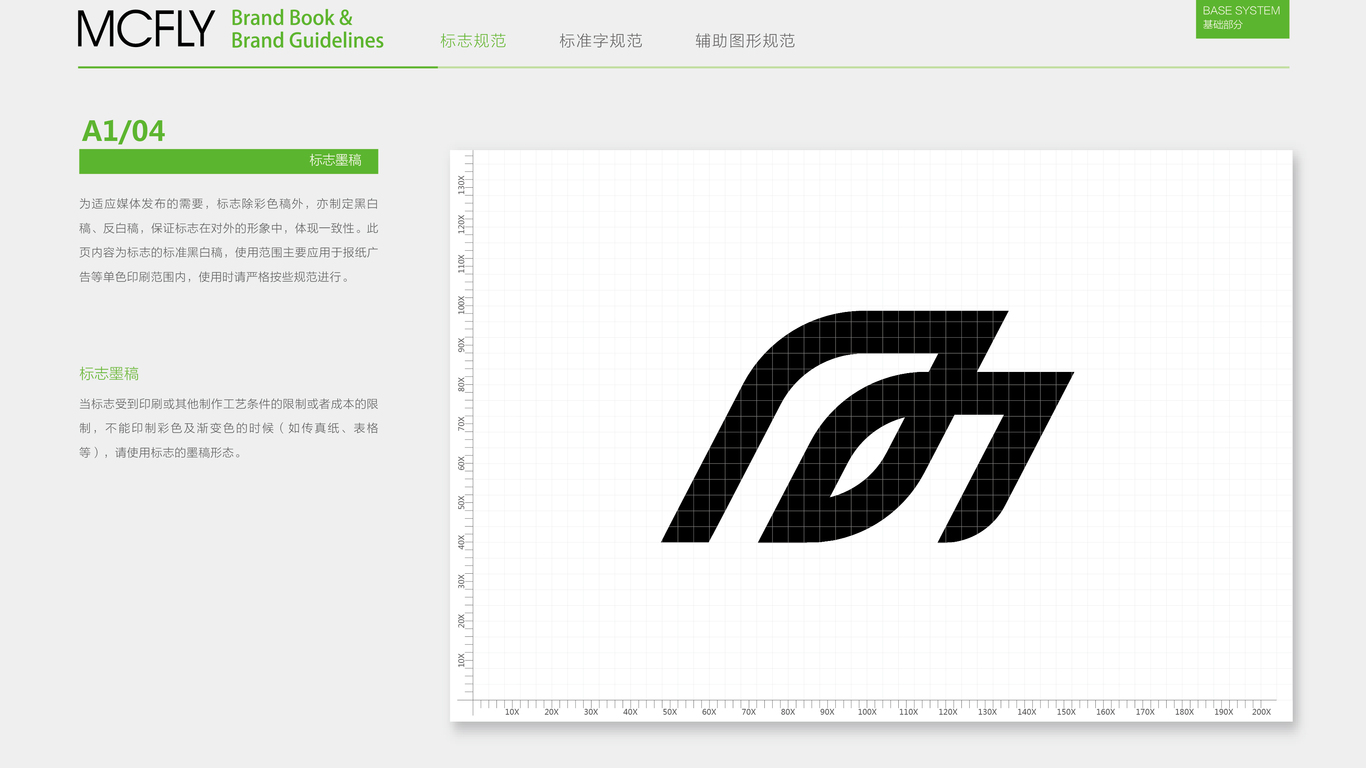Image resolution: width=1366 pixels, height=768 pixels.
Task: Click the green 标志墨稿 header bar
Action: point(229,161)
